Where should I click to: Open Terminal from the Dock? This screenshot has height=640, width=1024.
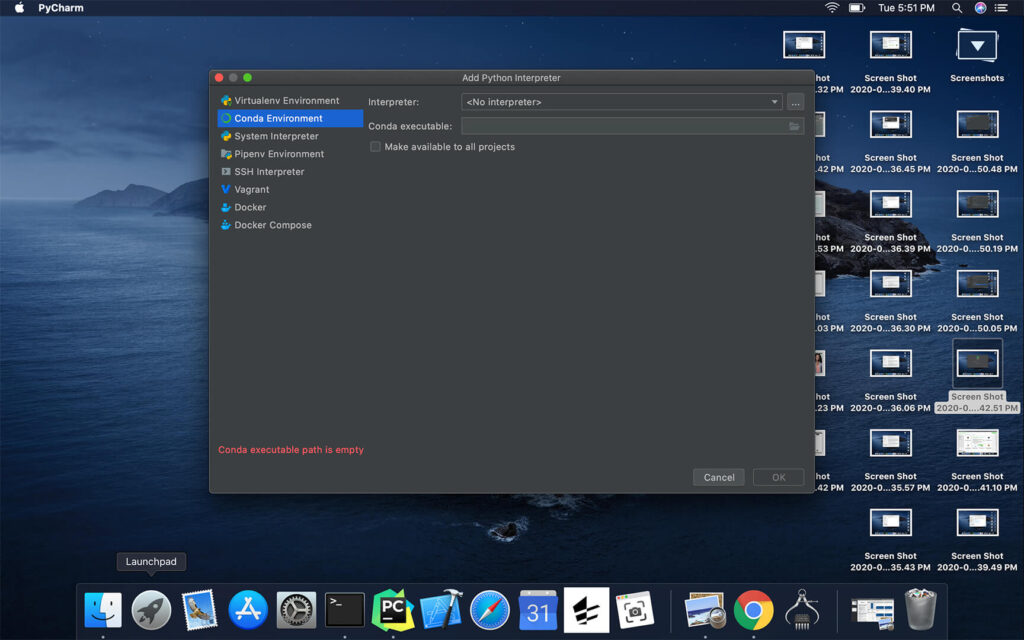tap(345, 611)
